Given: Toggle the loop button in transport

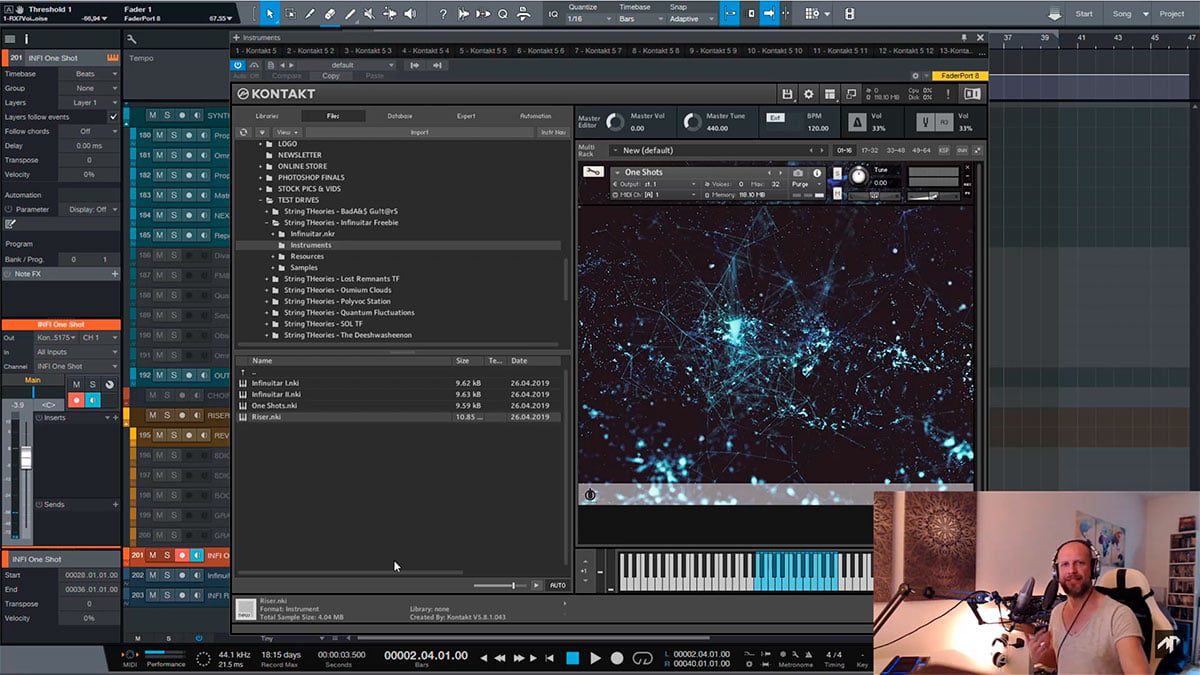Looking at the screenshot, I should click(643, 658).
